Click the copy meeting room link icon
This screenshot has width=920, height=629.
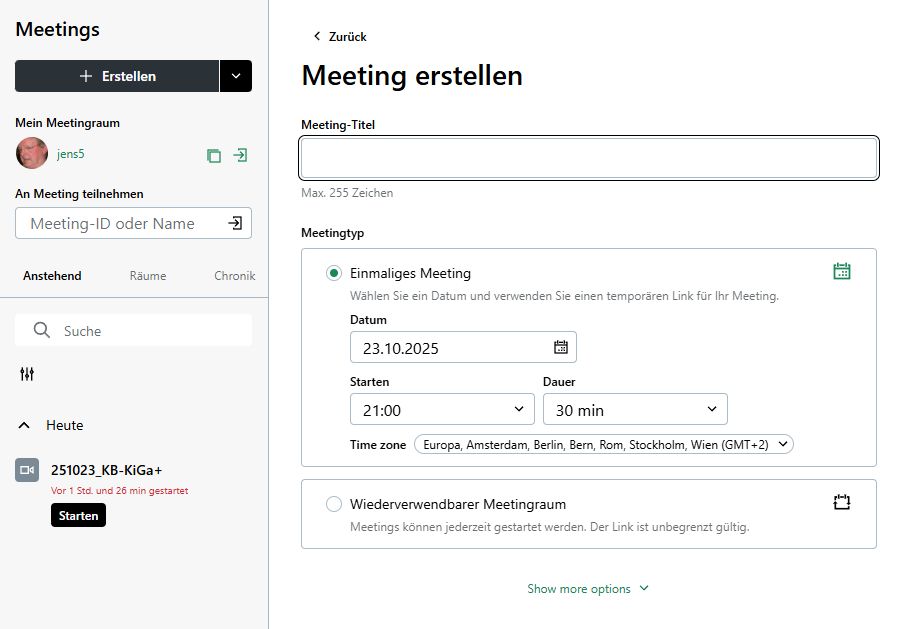[x=212, y=155]
